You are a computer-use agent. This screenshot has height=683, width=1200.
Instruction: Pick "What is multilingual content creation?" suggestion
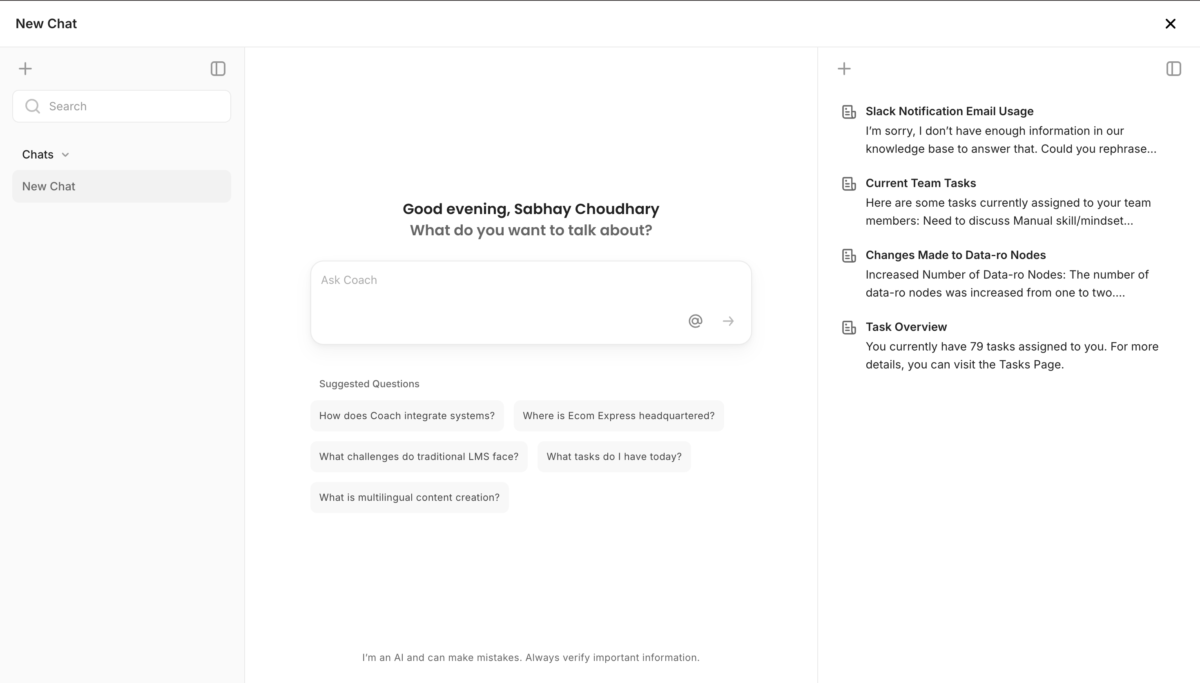pos(409,498)
